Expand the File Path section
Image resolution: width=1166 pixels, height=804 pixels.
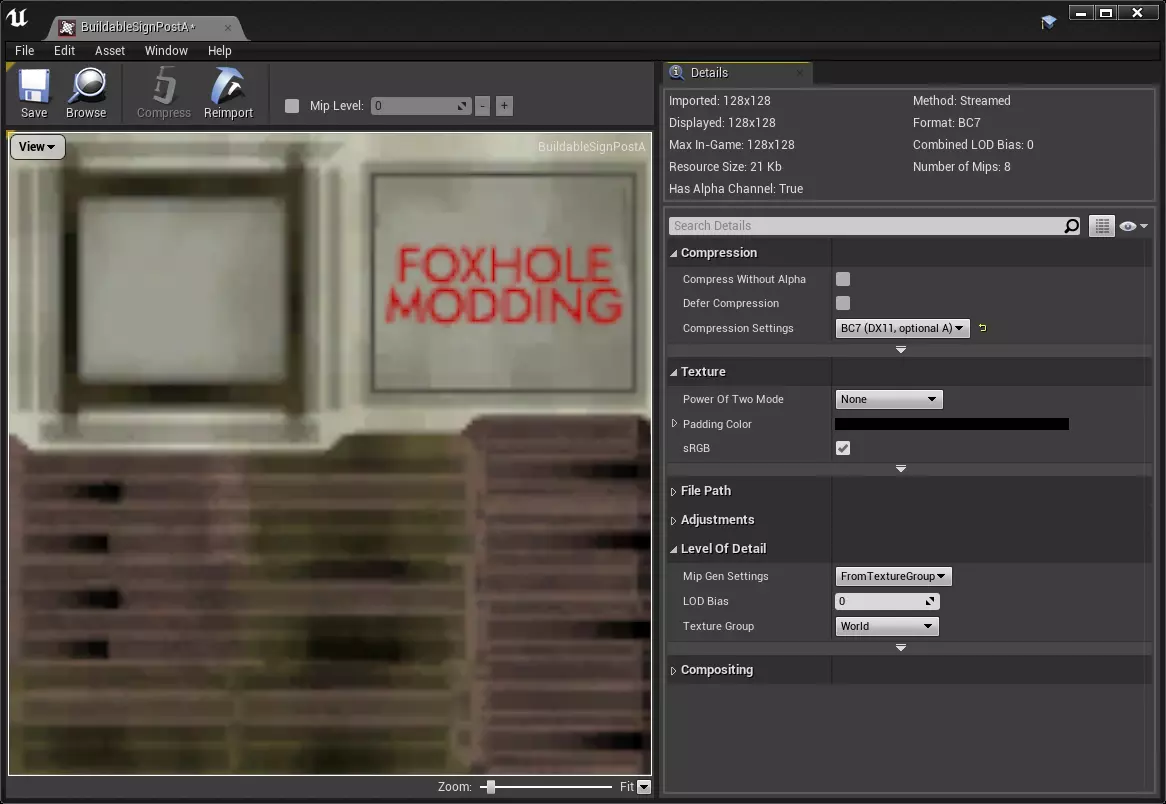[705, 491]
